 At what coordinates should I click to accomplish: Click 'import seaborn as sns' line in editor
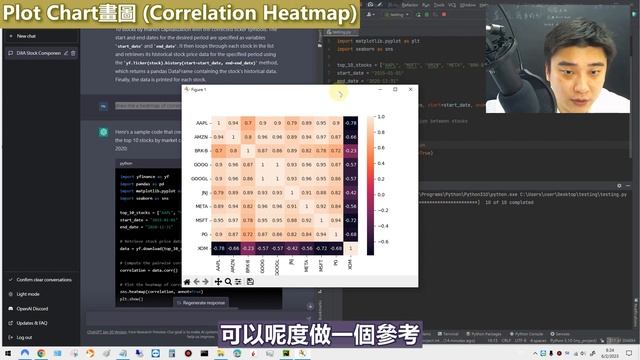pos(365,49)
